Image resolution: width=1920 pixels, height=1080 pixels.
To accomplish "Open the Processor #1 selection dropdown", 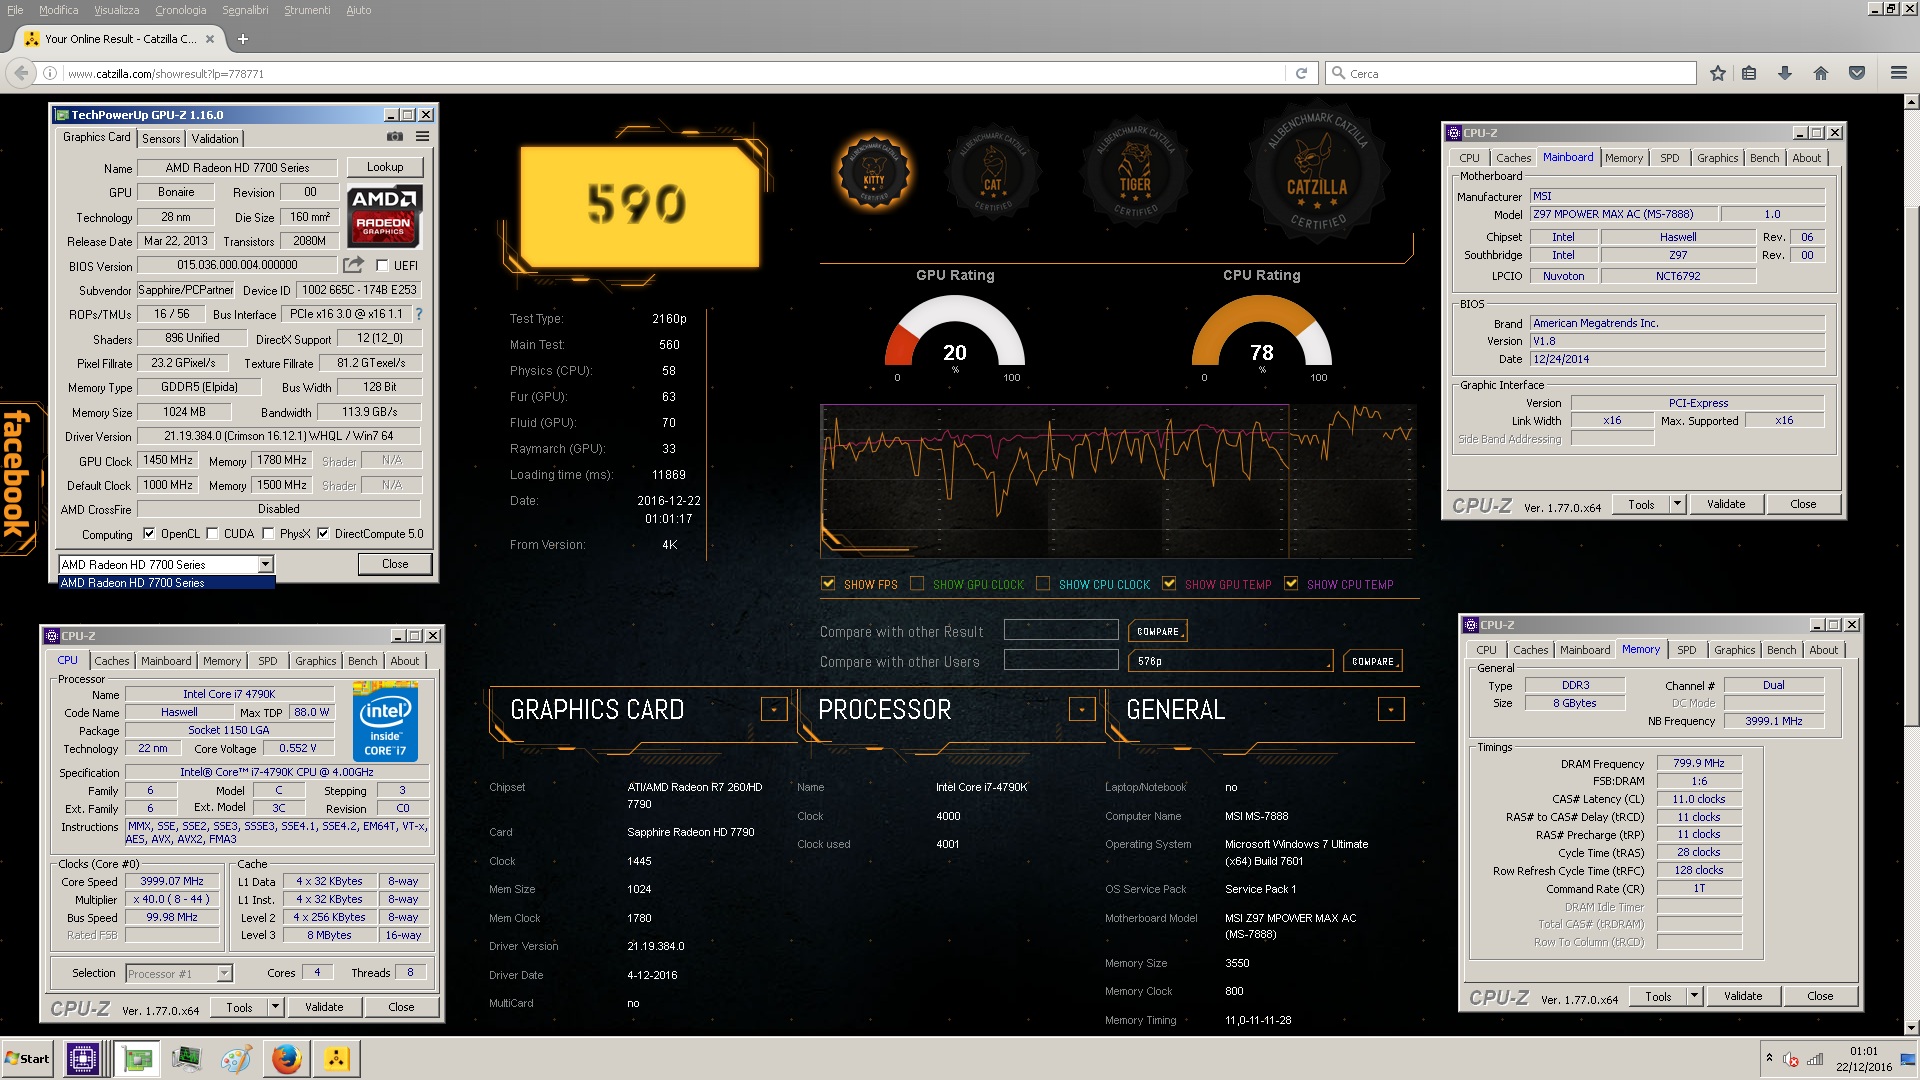I will (x=224, y=973).
